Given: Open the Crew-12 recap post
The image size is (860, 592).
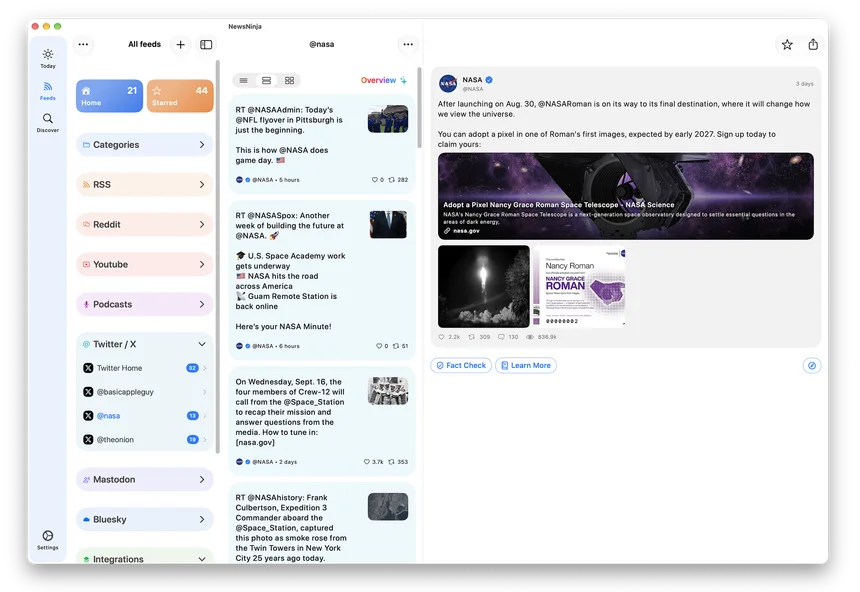Looking at the screenshot, I should click(322, 421).
